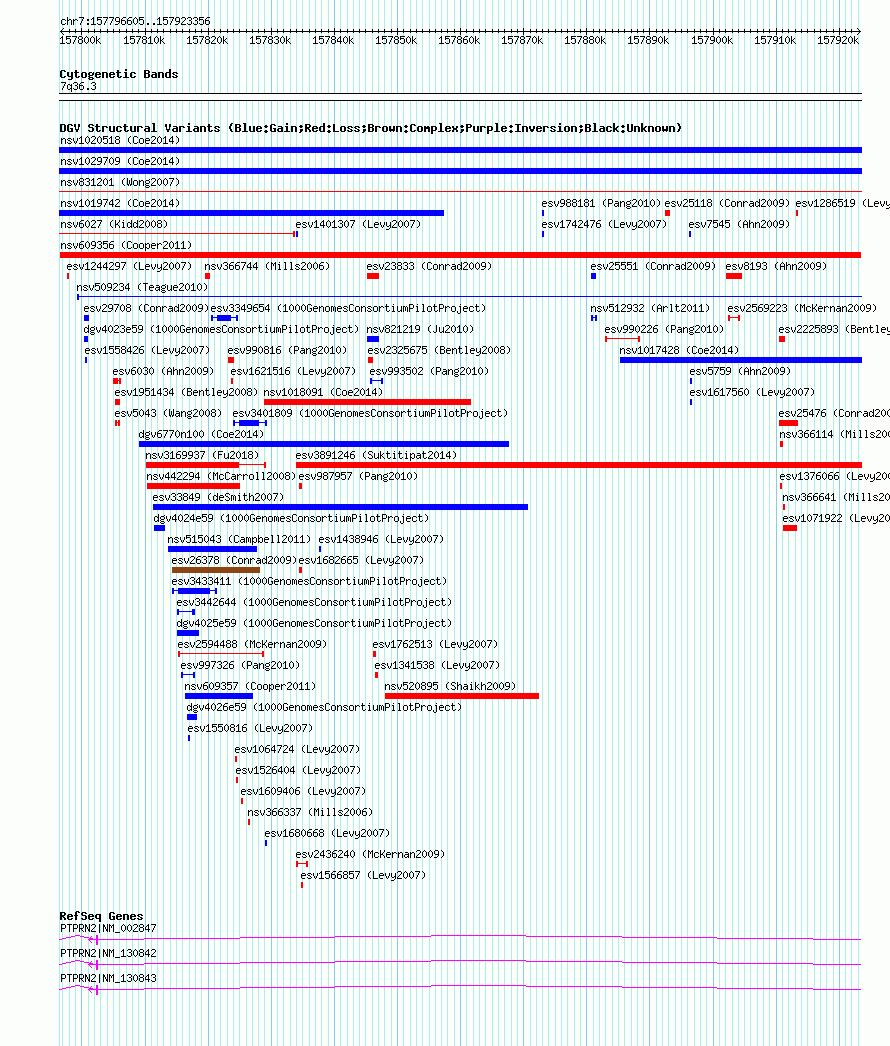Select nsv1018091 (Coe2014) red bar
Viewport: 890px width, 1046px height.
[368, 402]
